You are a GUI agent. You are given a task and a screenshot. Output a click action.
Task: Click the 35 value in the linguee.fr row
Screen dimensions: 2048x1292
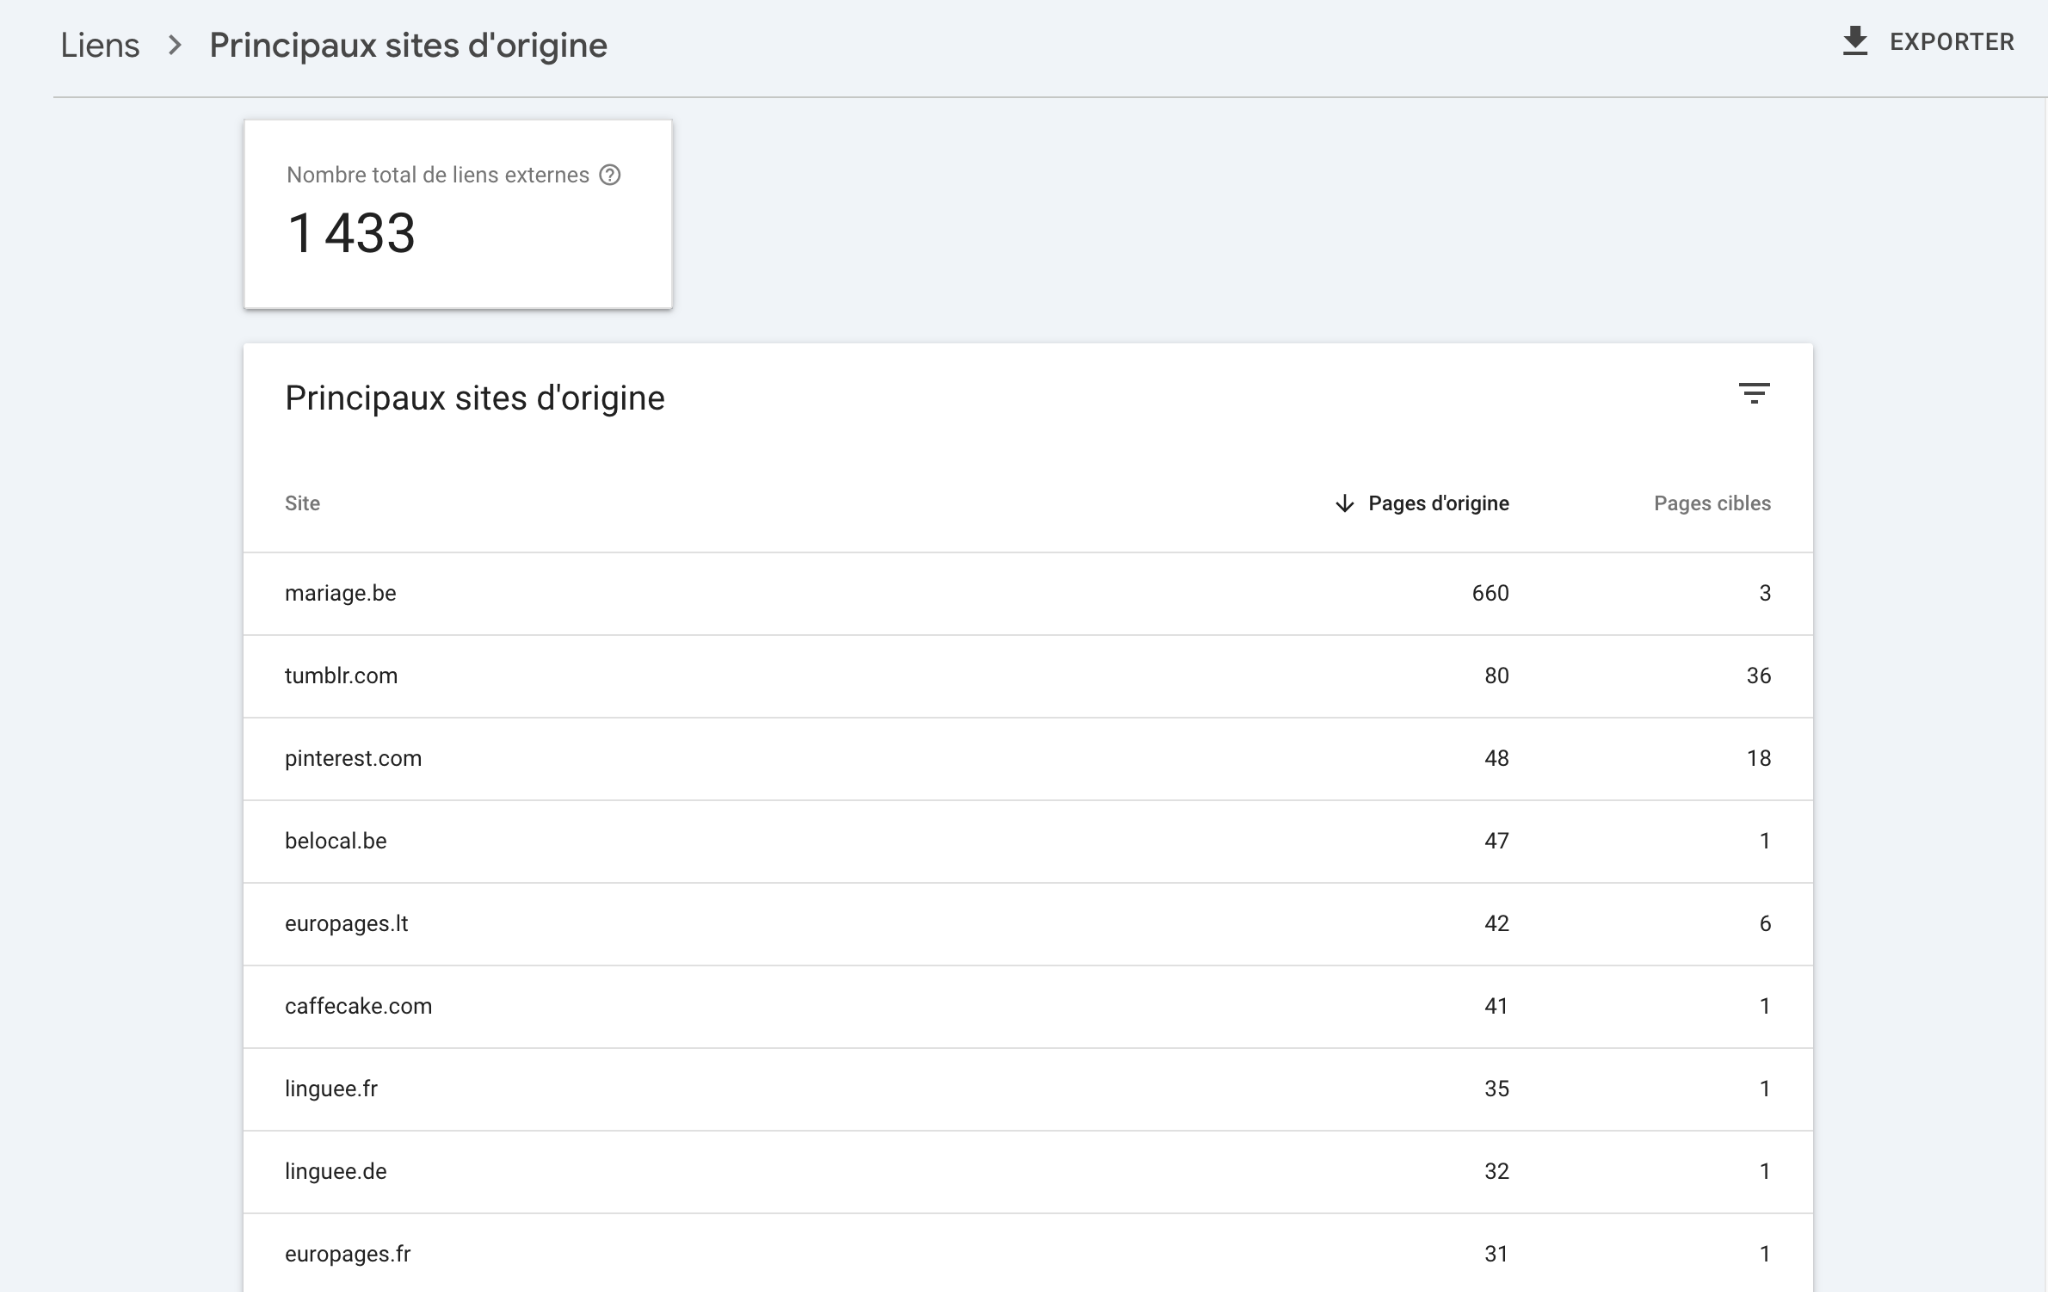(1496, 1089)
